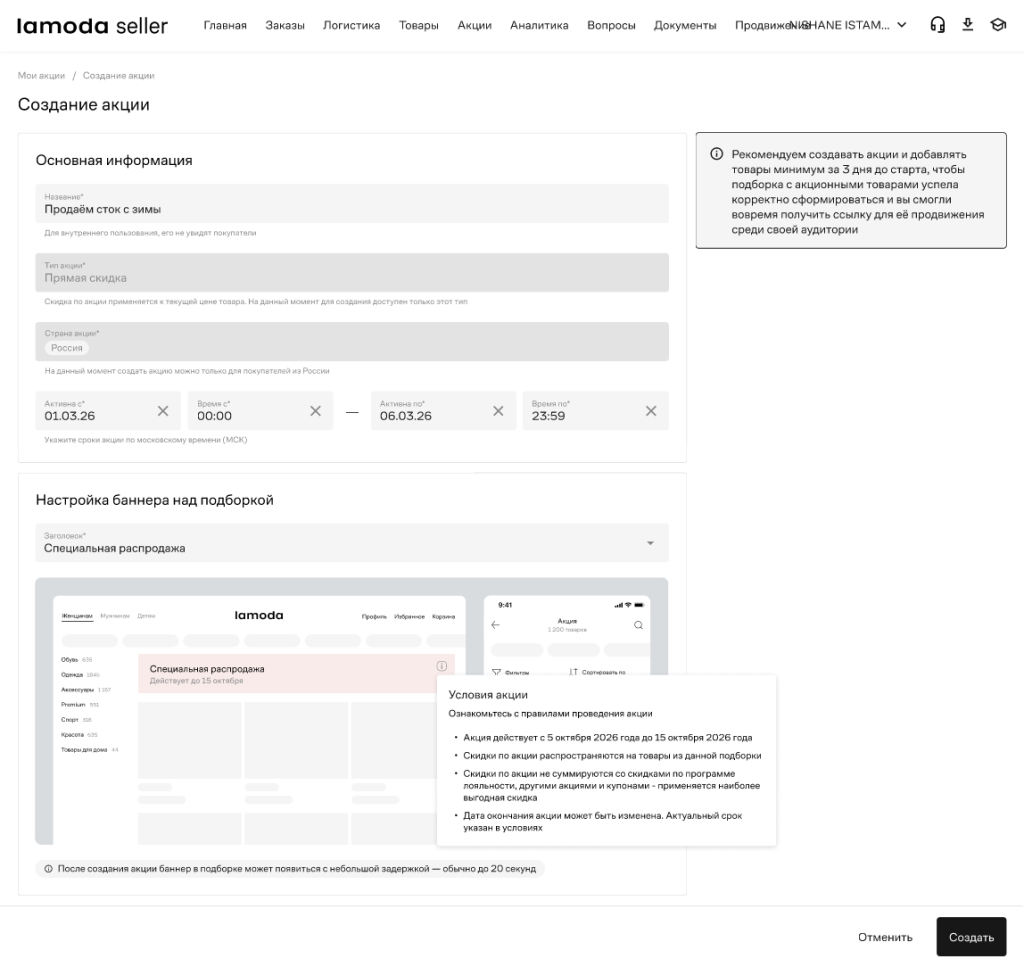Click 'Настройка баннера над подборкой' heading

coord(154,500)
